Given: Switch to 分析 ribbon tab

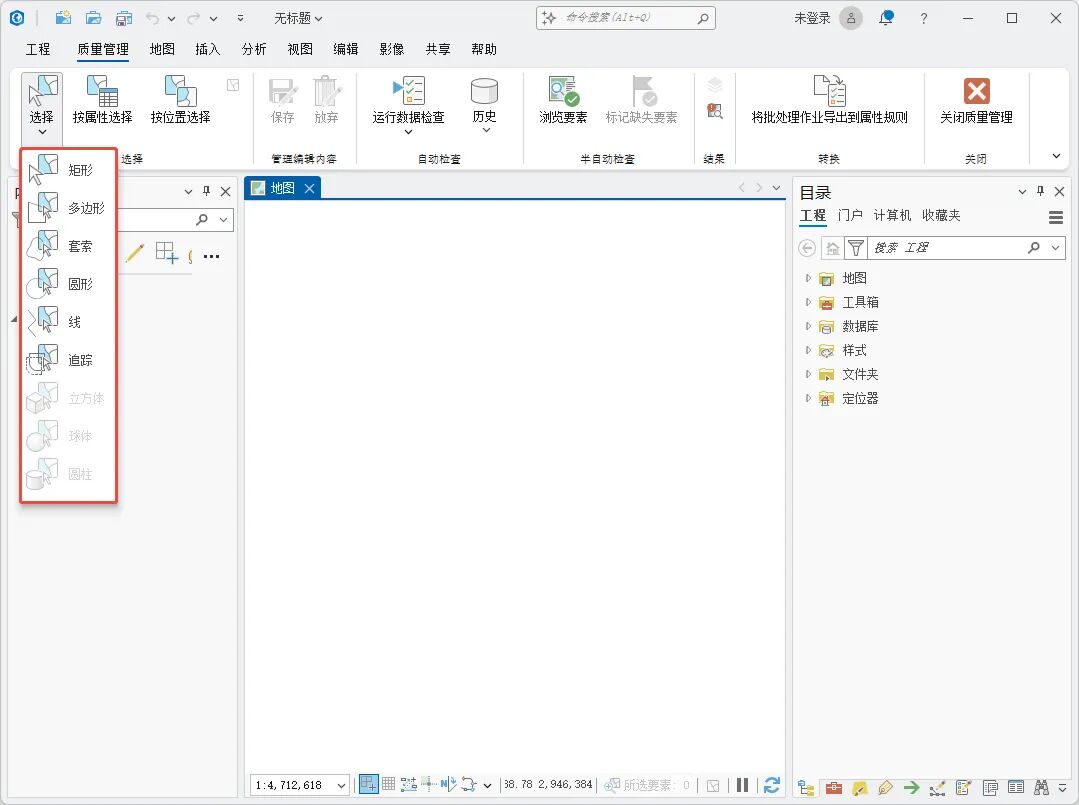Looking at the screenshot, I should [x=254, y=49].
